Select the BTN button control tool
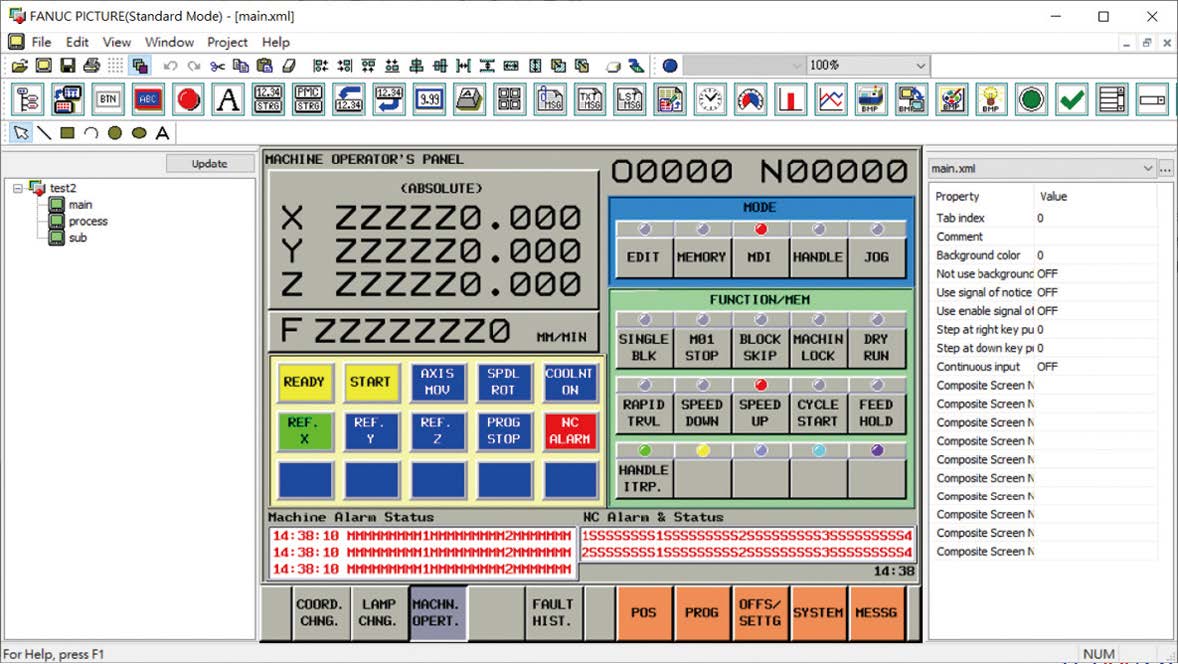Image resolution: width=1178 pixels, height=664 pixels. click(108, 99)
